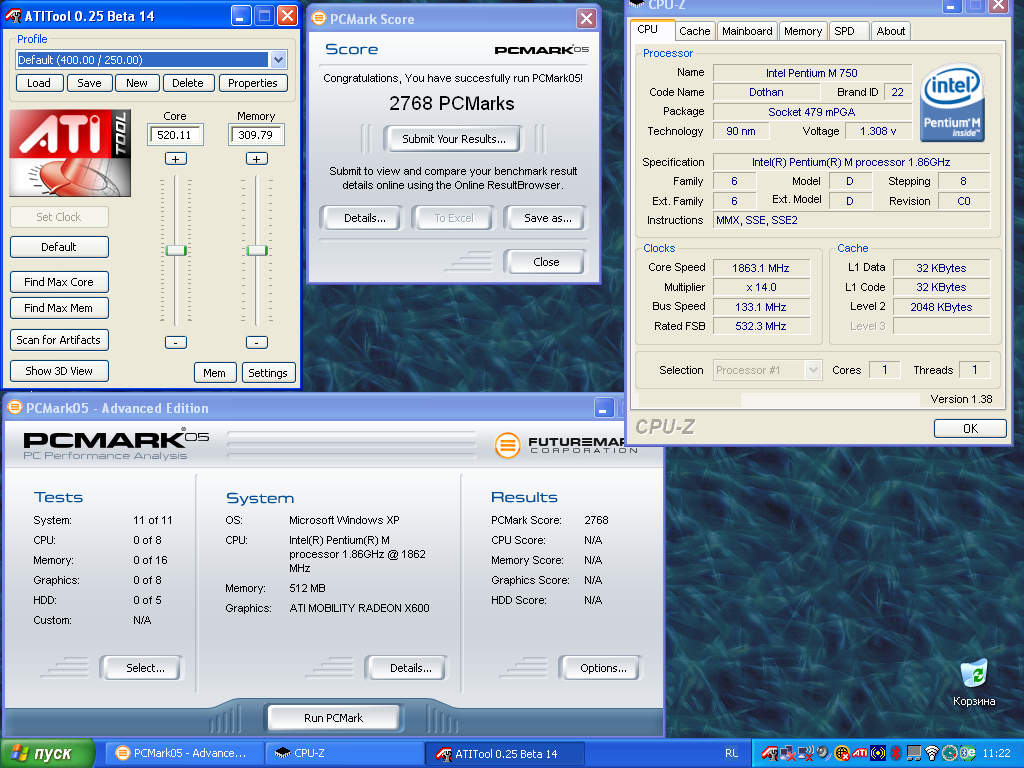Image resolution: width=1024 pixels, height=768 pixels.
Task: Open the Recycle Bin (Корзина) desktop icon
Action: coord(974,683)
